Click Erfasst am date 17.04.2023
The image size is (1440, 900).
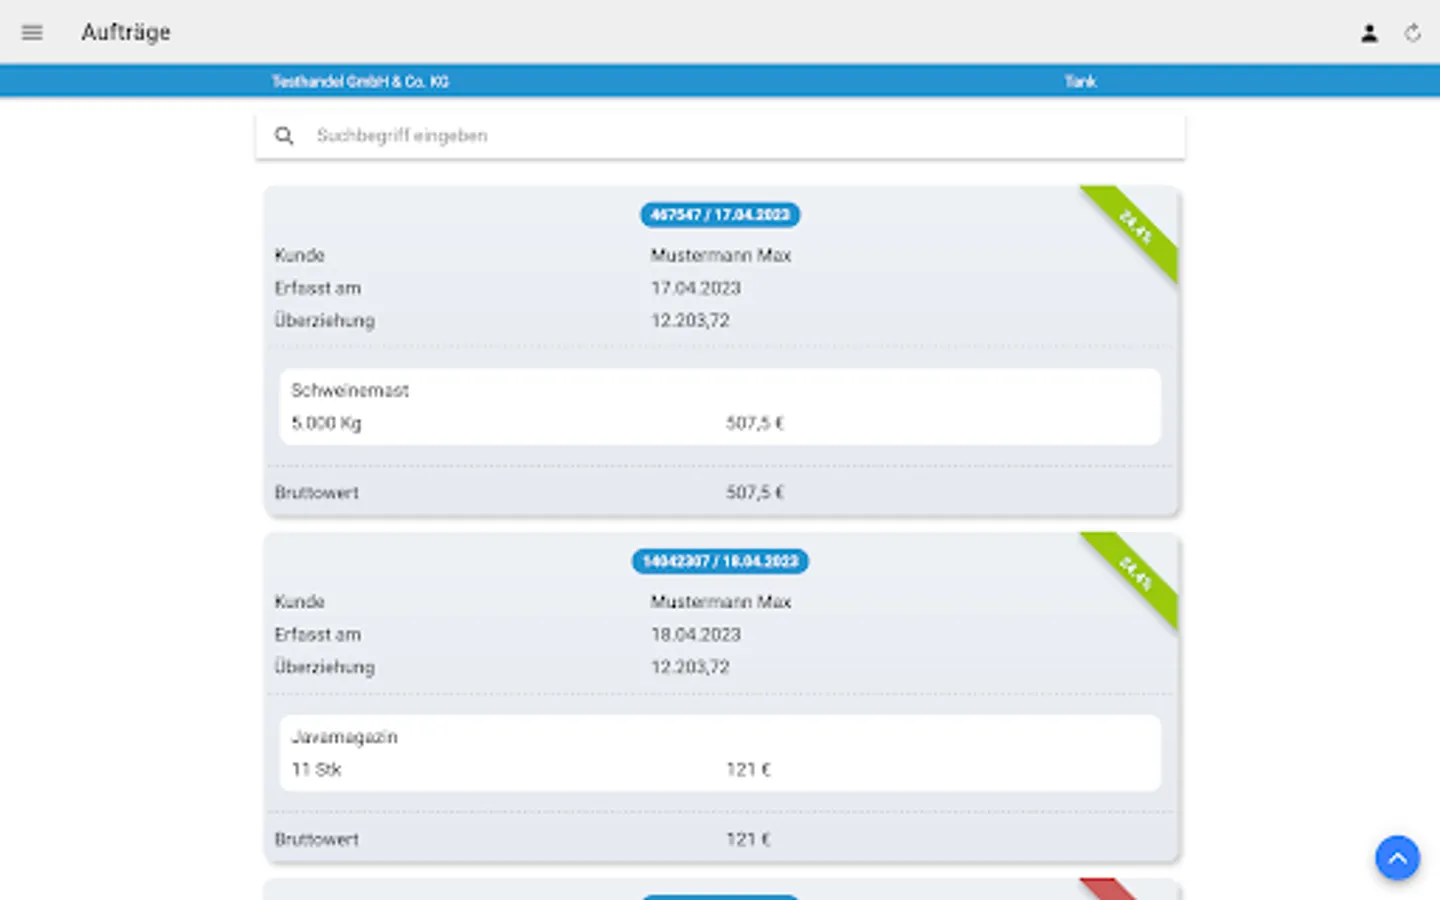(x=696, y=288)
